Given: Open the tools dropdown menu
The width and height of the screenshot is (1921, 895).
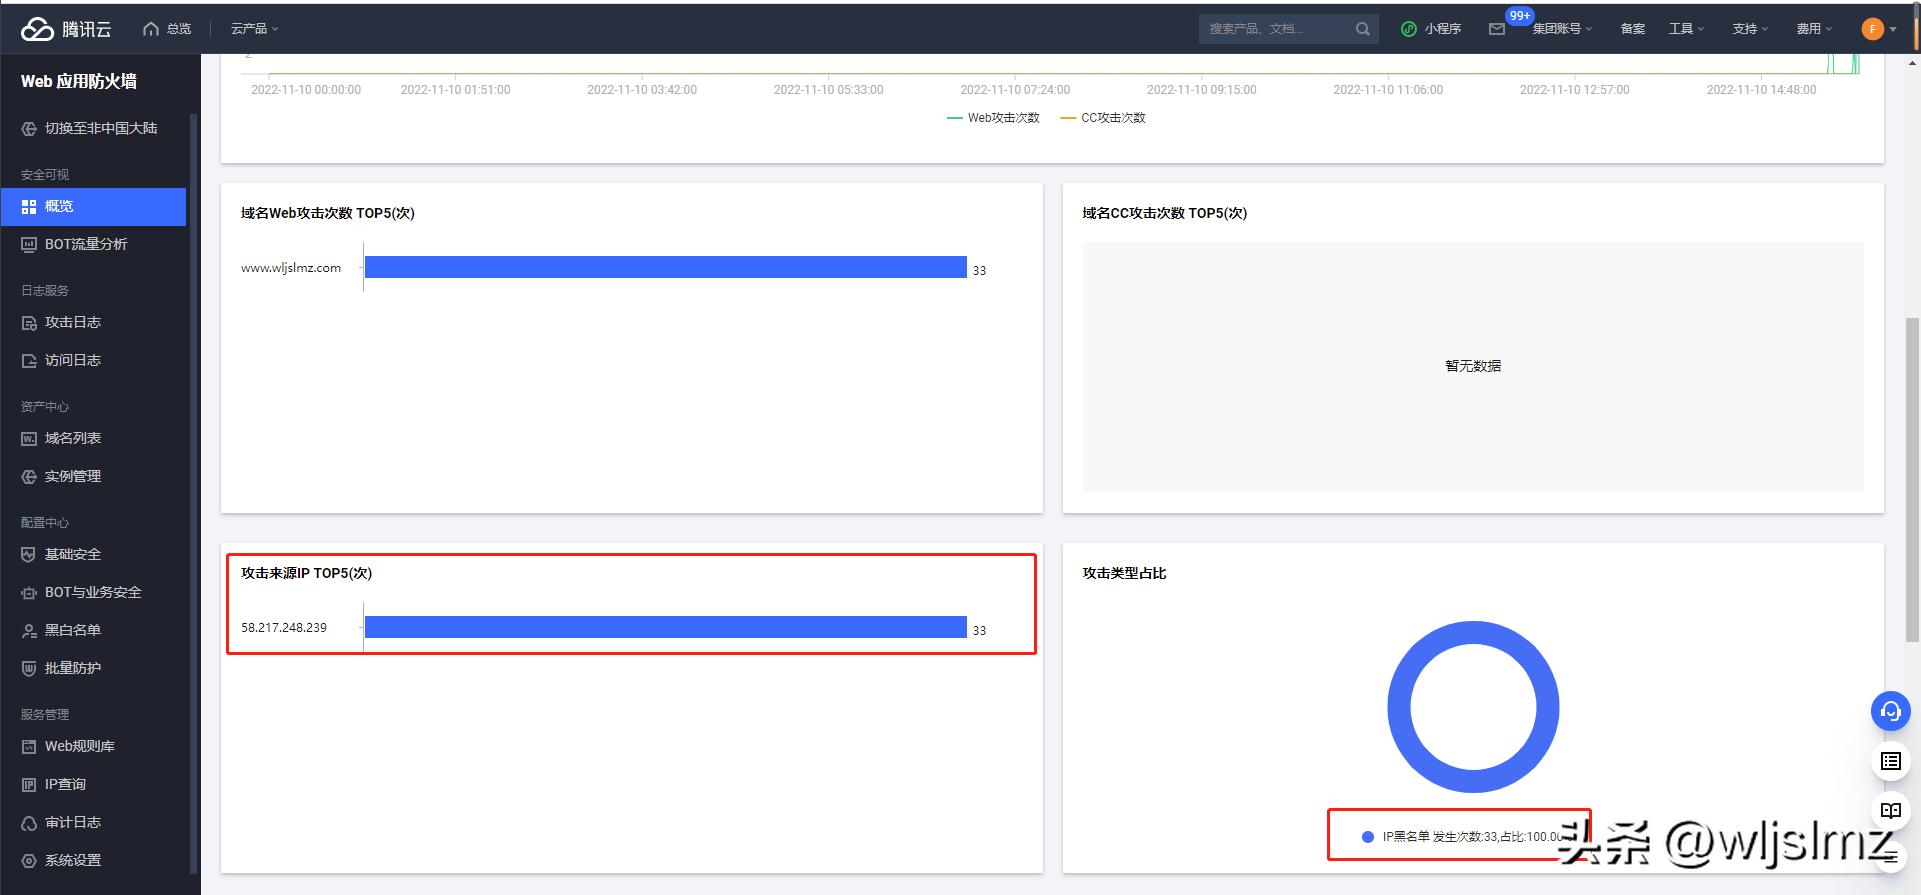Looking at the screenshot, I should pos(1686,29).
